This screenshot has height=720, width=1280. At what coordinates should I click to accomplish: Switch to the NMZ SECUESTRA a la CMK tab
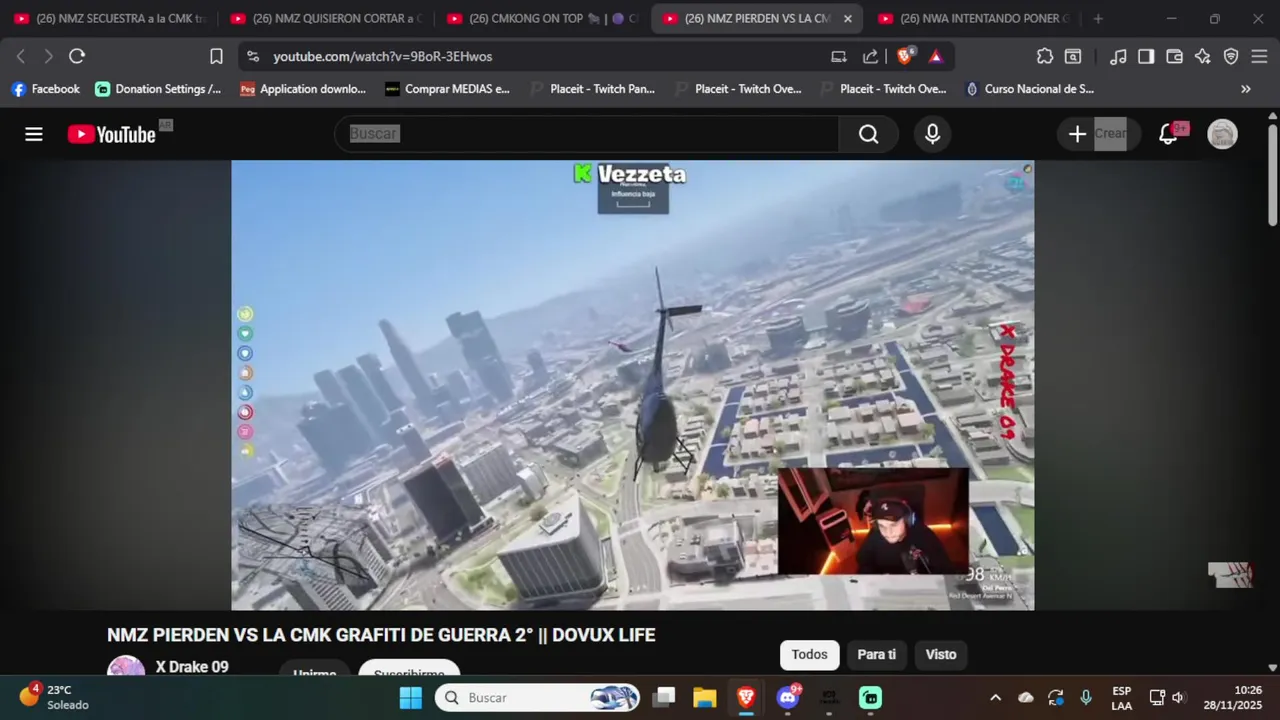[x=110, y=18]
